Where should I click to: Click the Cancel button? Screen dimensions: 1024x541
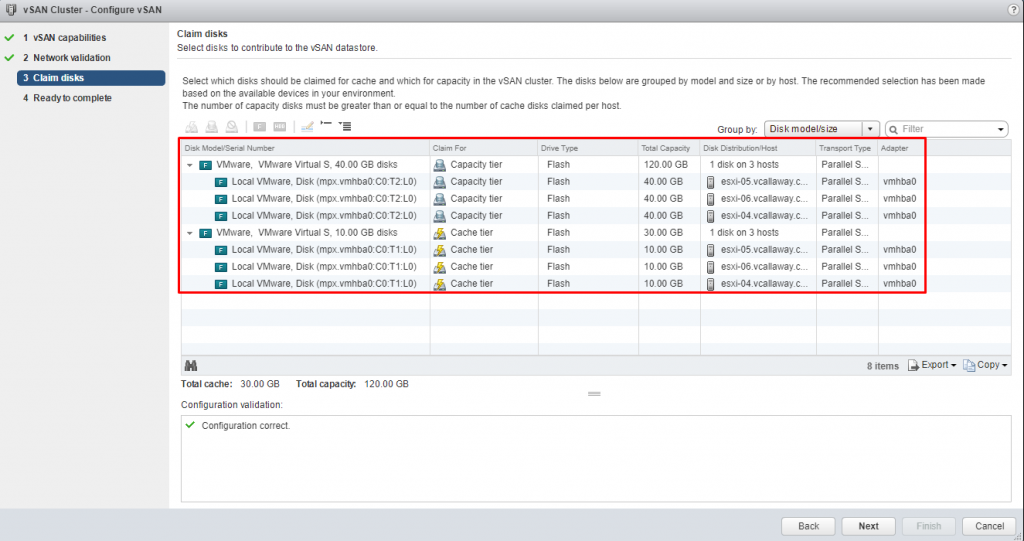pyautogui.click(x=989, y=526)
